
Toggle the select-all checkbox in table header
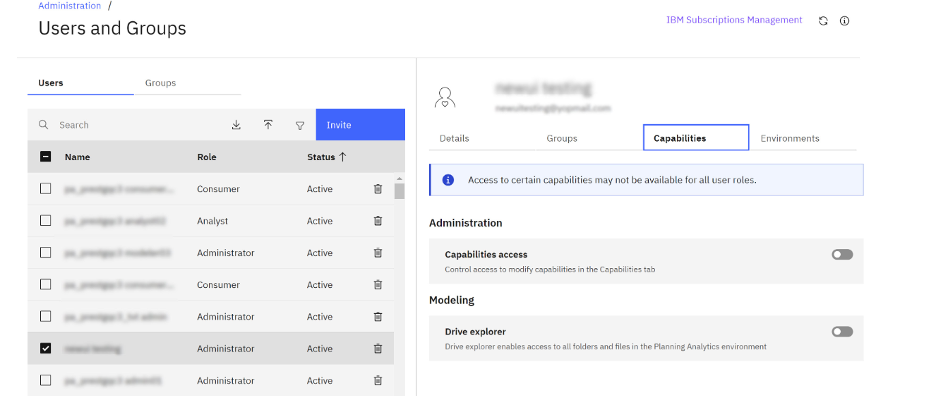(45, 157)
